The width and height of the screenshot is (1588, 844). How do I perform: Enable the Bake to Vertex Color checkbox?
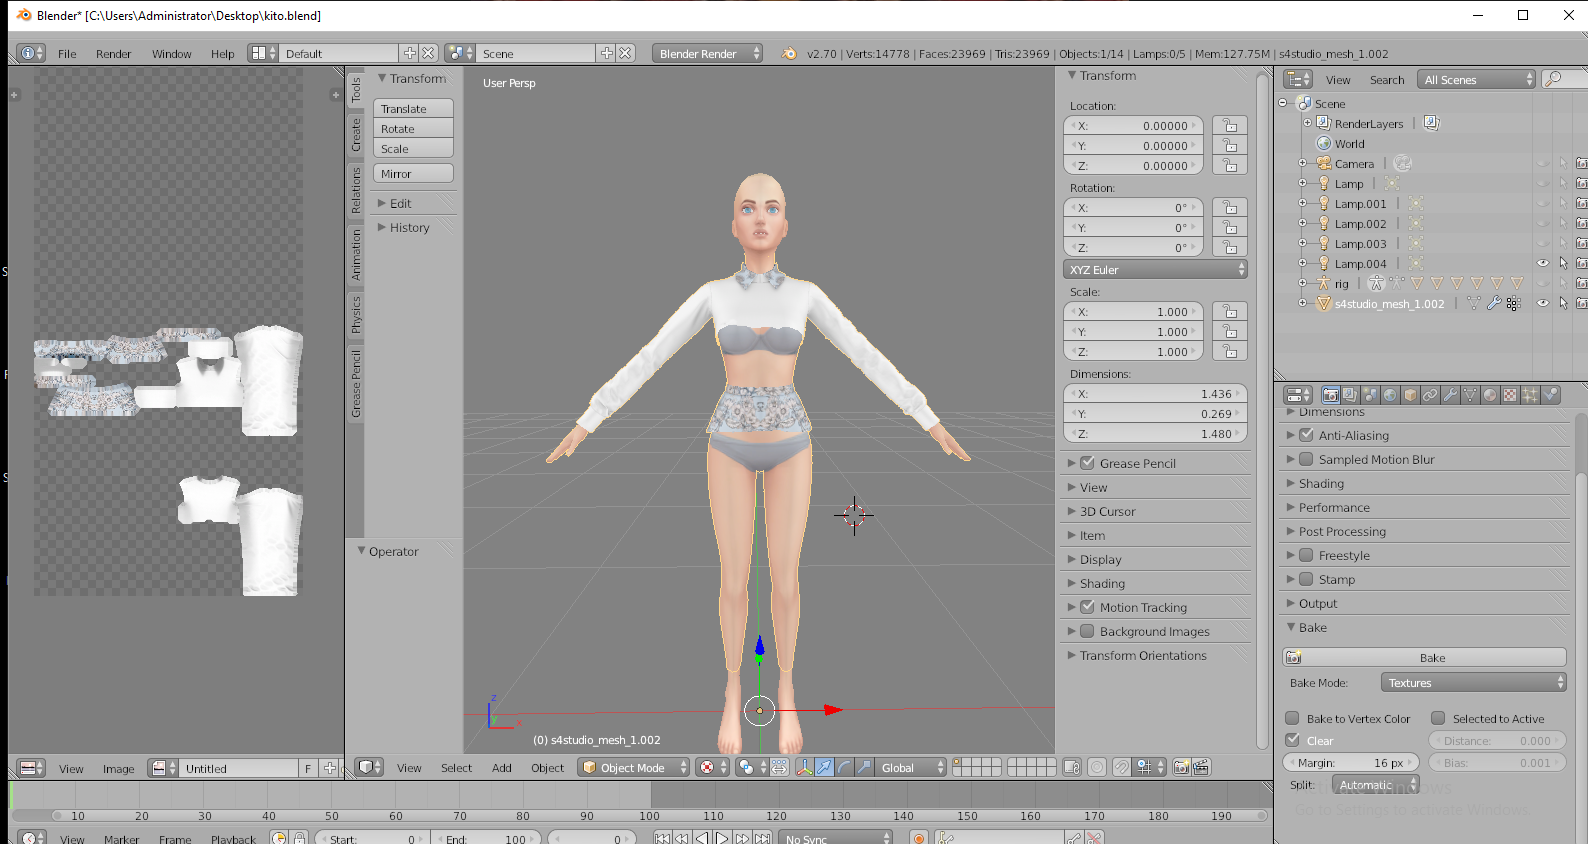coord(1292,718)
